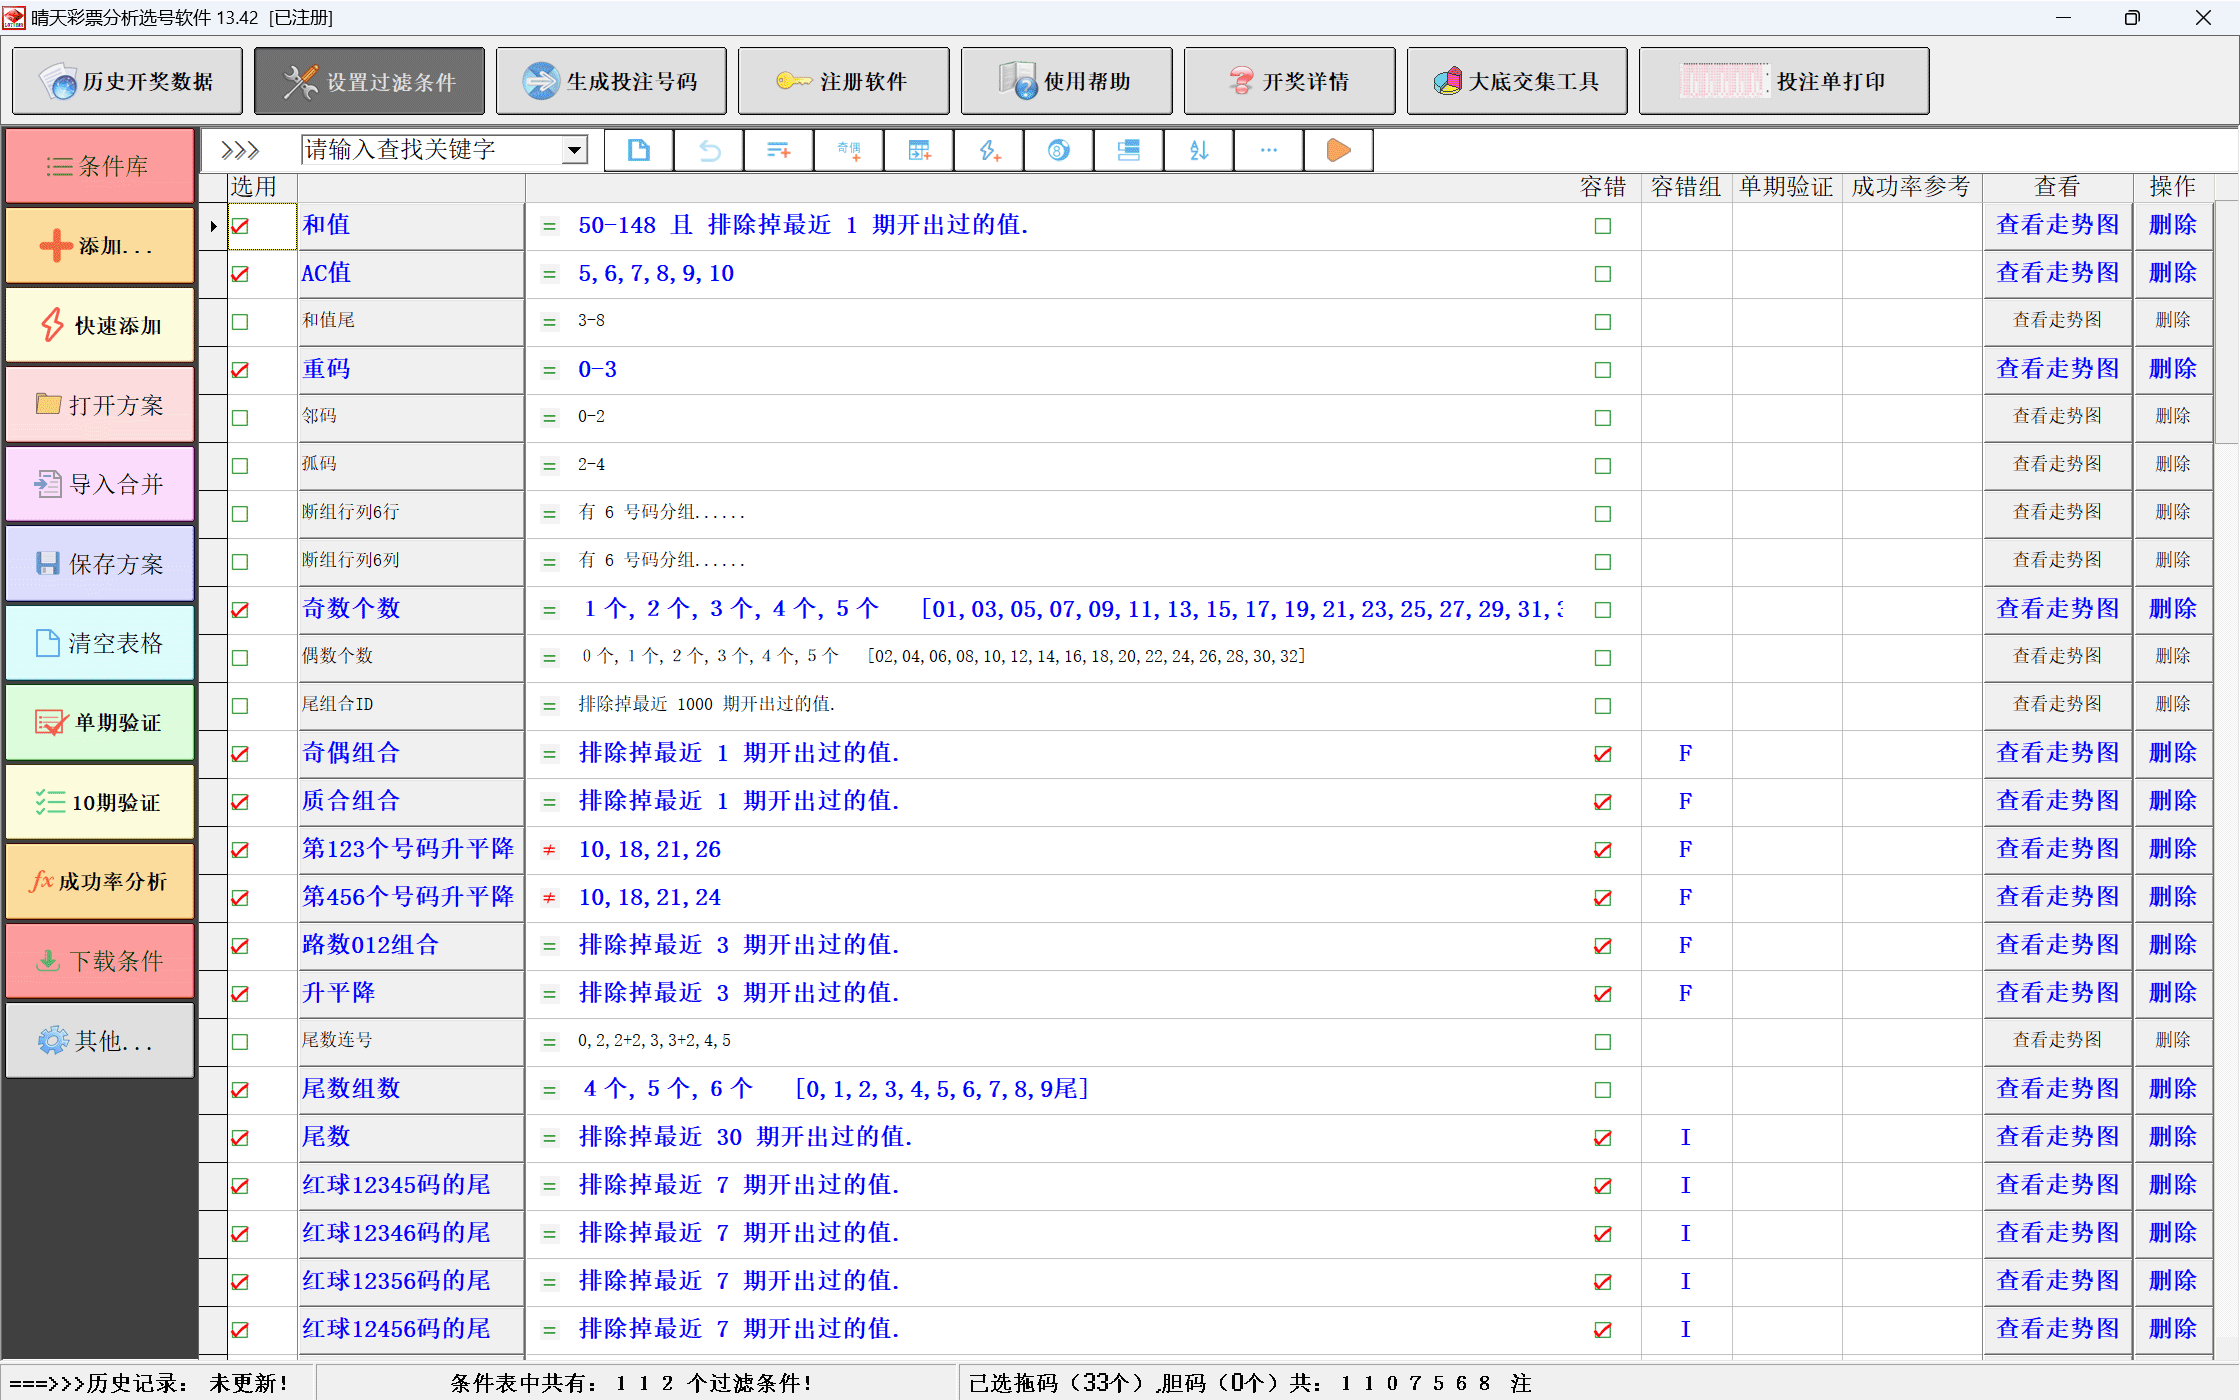Click the new blank document toolbar icon

click(638, 150)
